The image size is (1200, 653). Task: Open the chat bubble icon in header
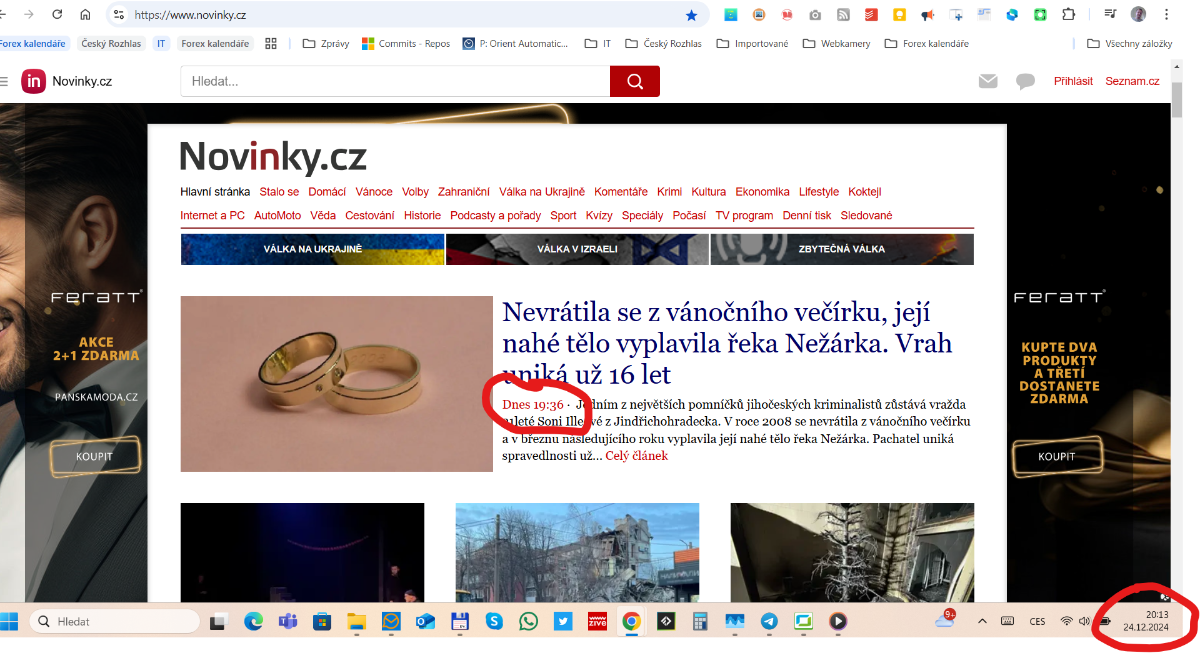1025,81
